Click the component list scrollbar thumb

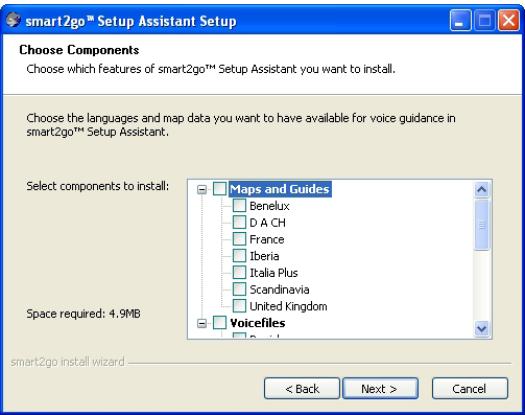click(x=481, y=224)
